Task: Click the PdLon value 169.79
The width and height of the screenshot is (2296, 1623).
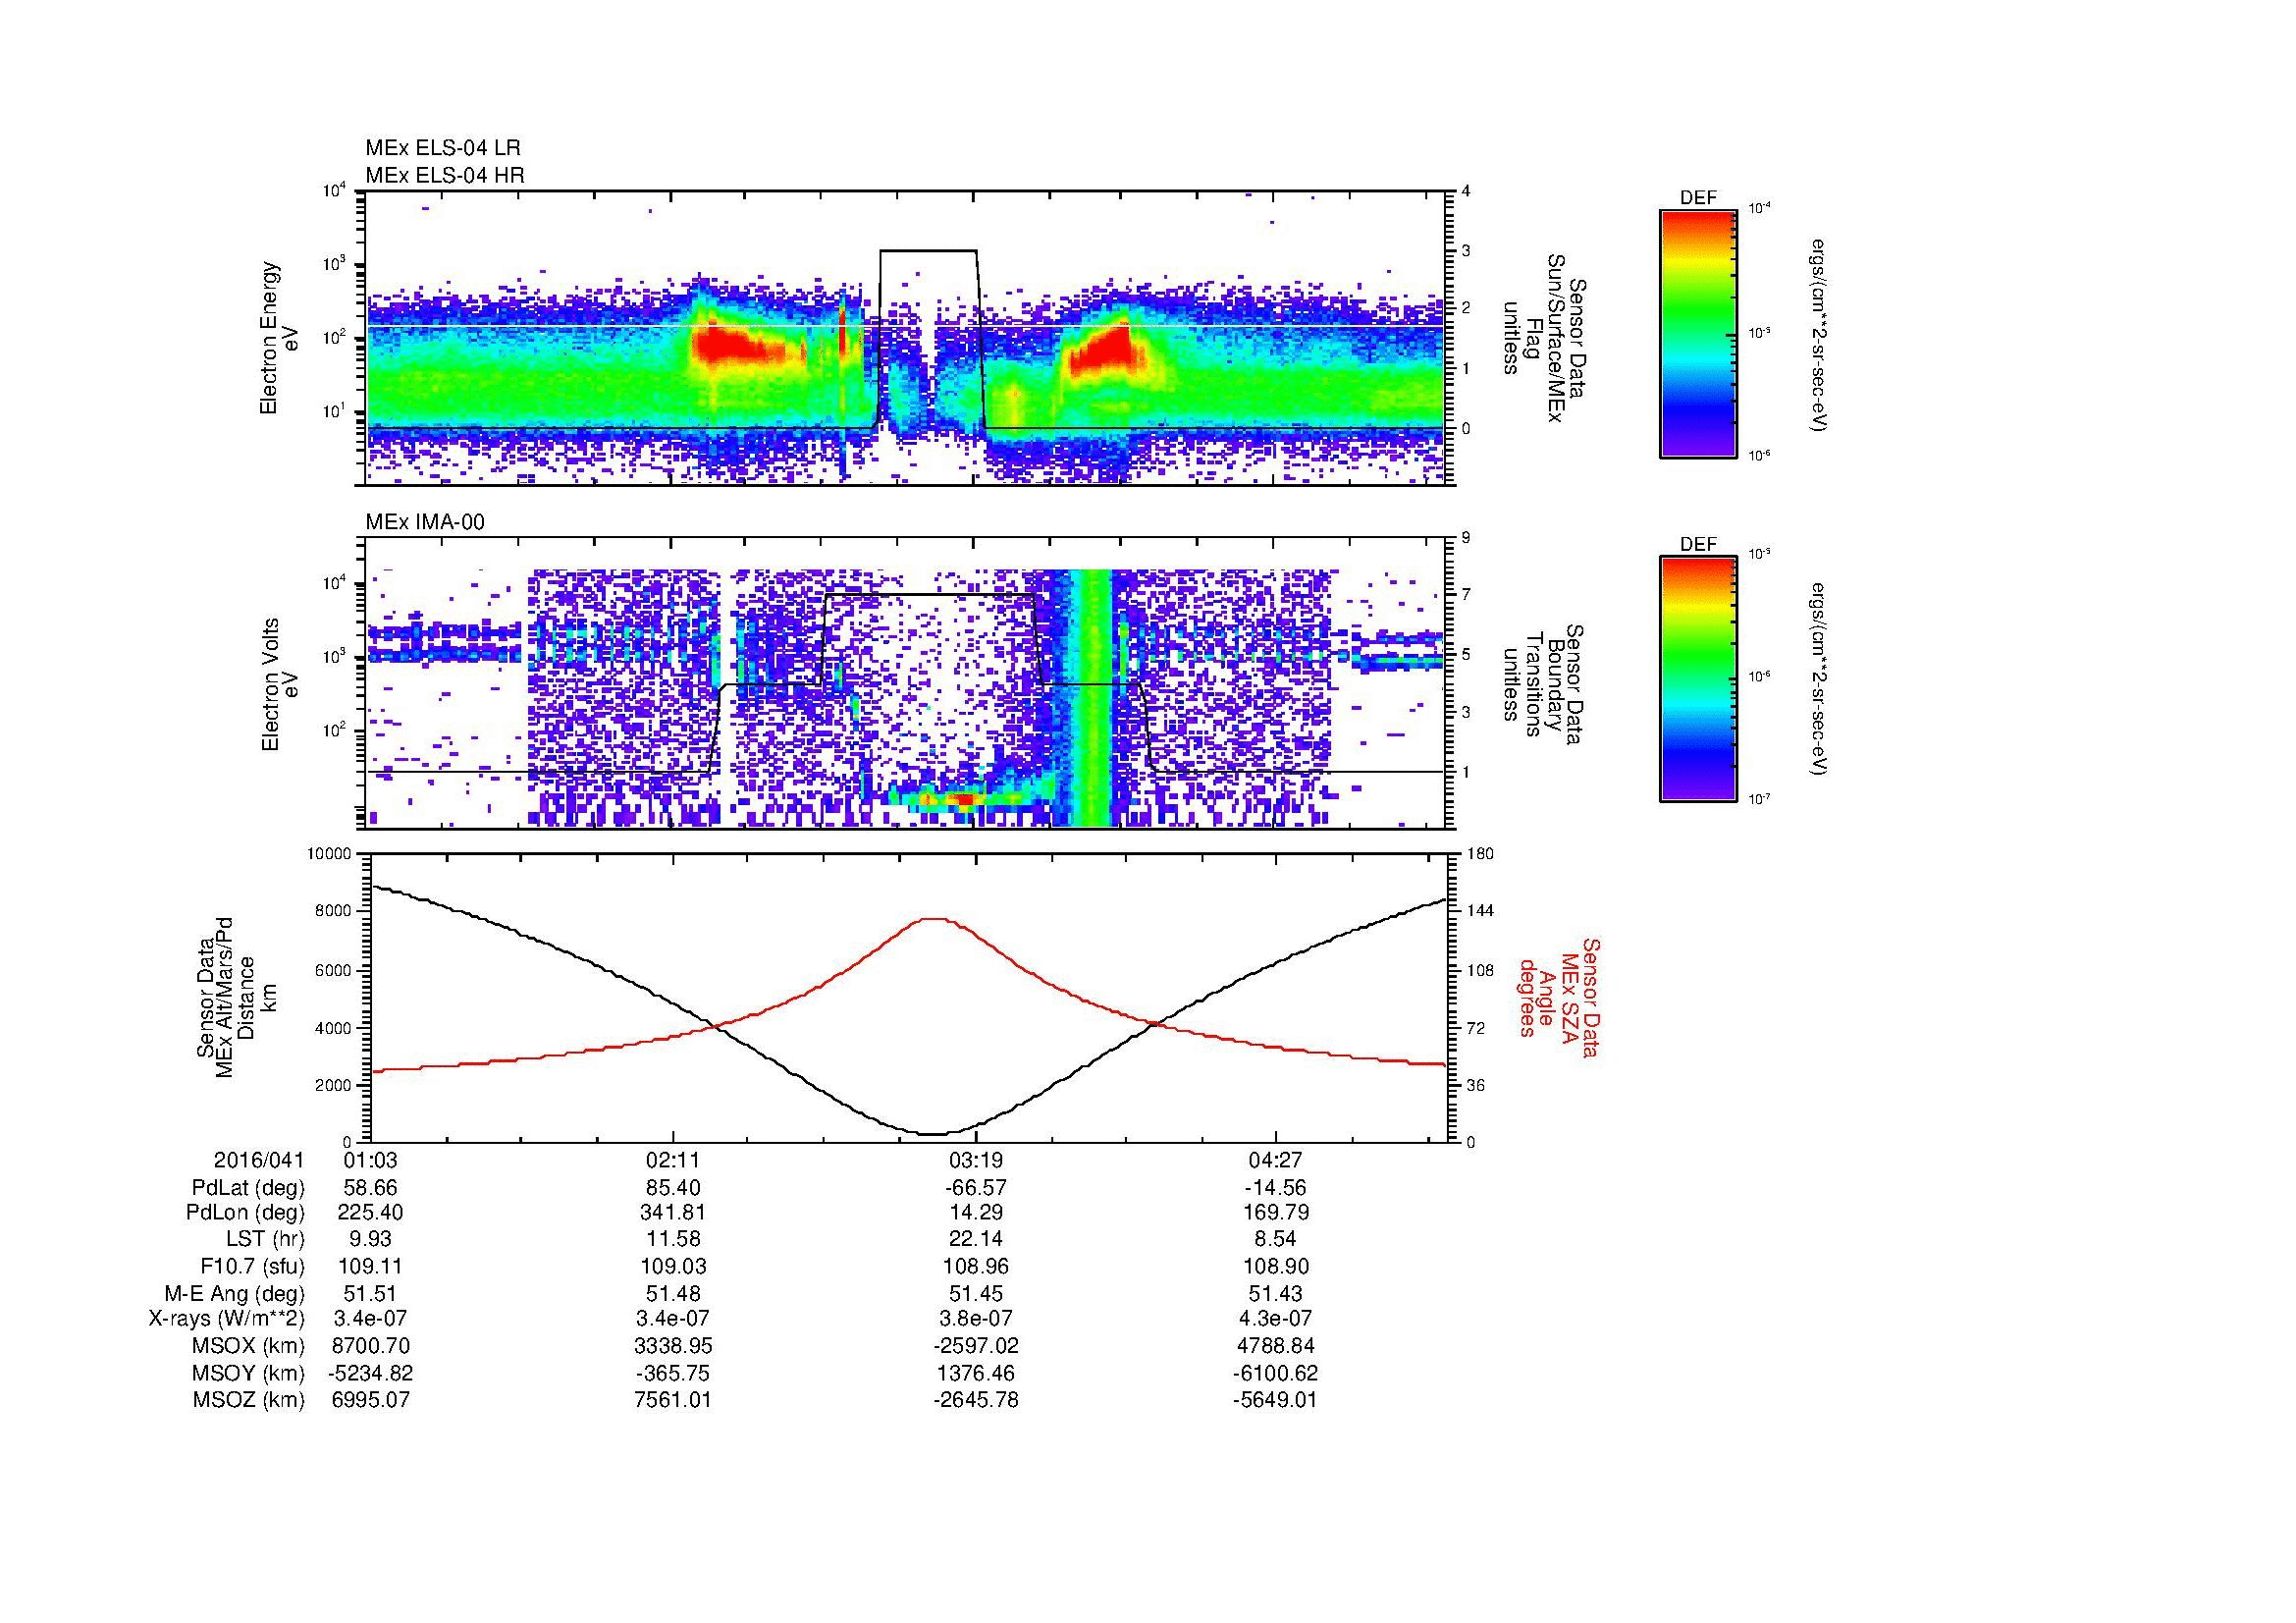Action: [1276, 1213]
